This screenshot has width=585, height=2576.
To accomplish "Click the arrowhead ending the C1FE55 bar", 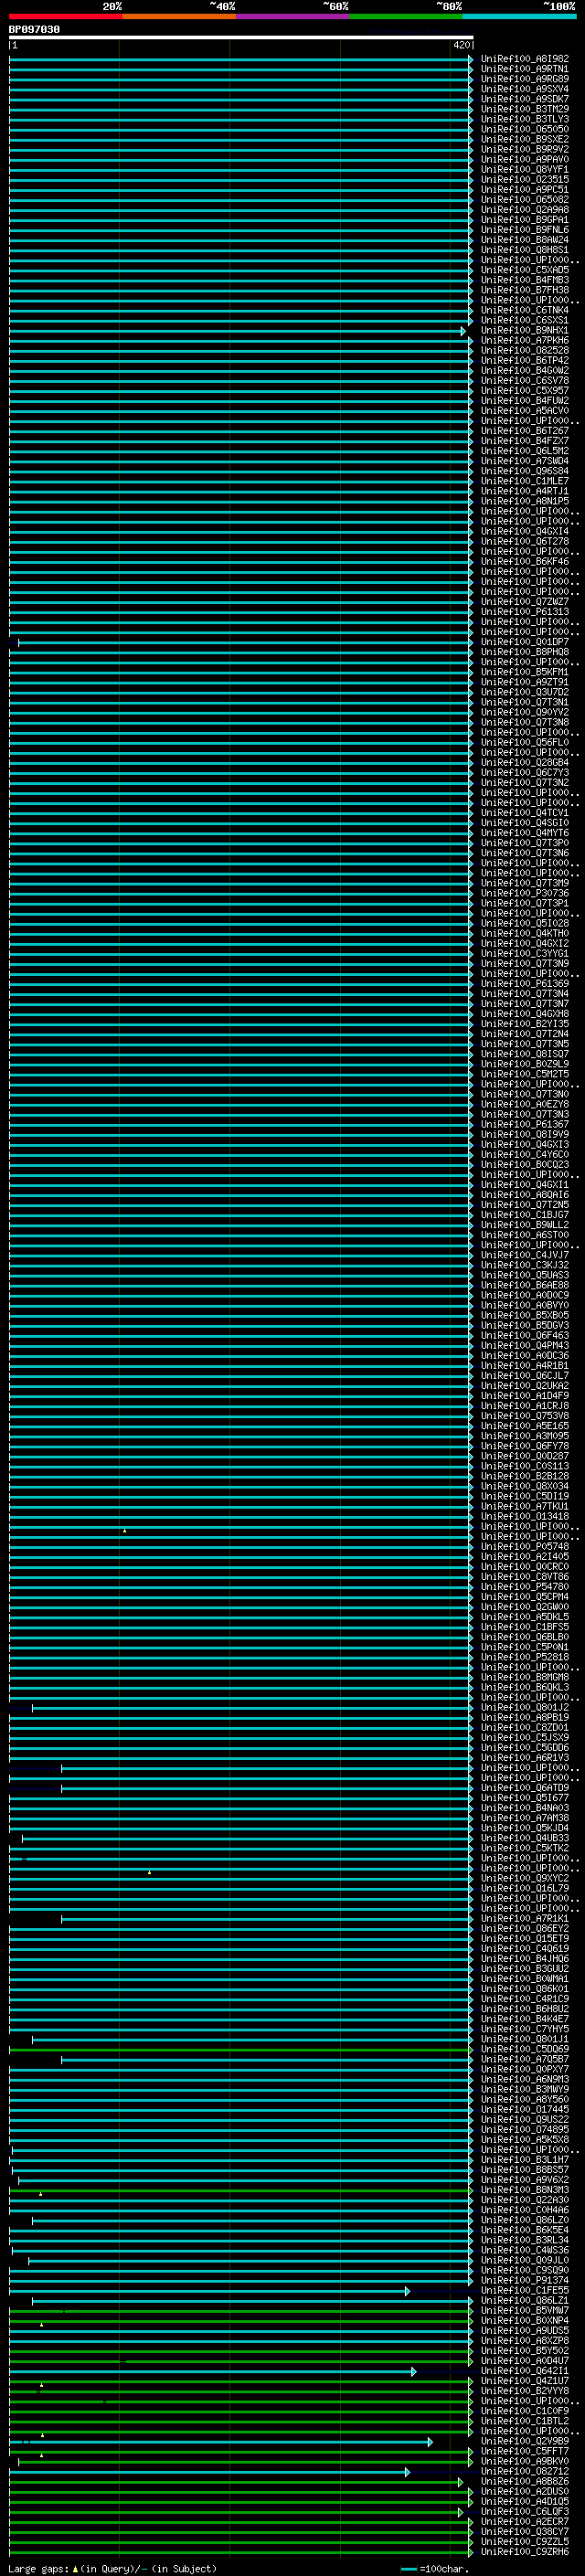I will pos(407,2291).
